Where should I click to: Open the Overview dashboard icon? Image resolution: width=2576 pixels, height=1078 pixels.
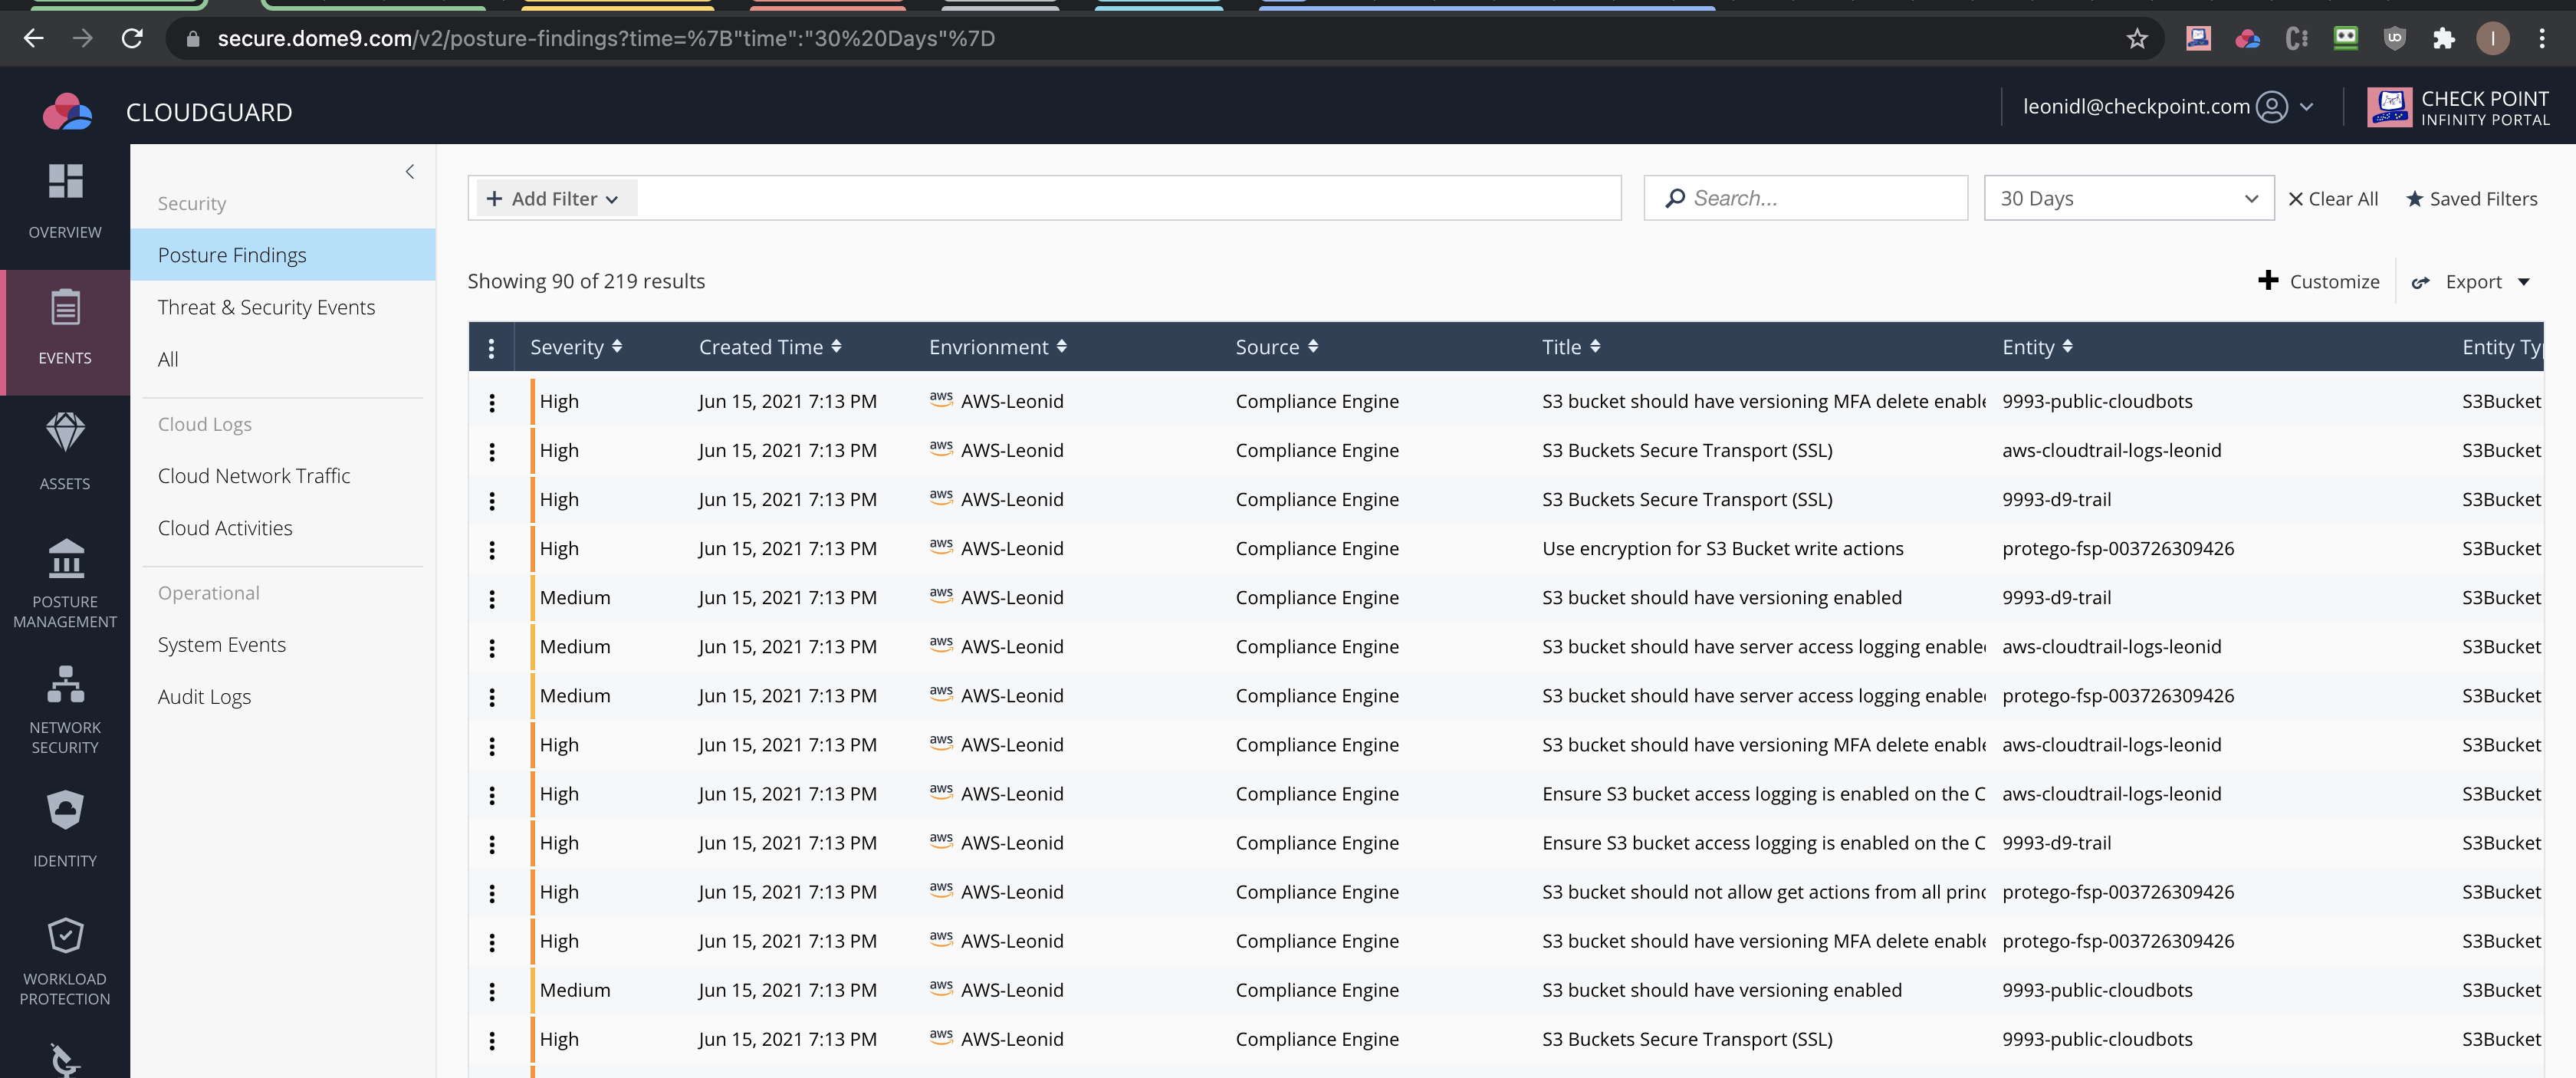click(65, 182)
